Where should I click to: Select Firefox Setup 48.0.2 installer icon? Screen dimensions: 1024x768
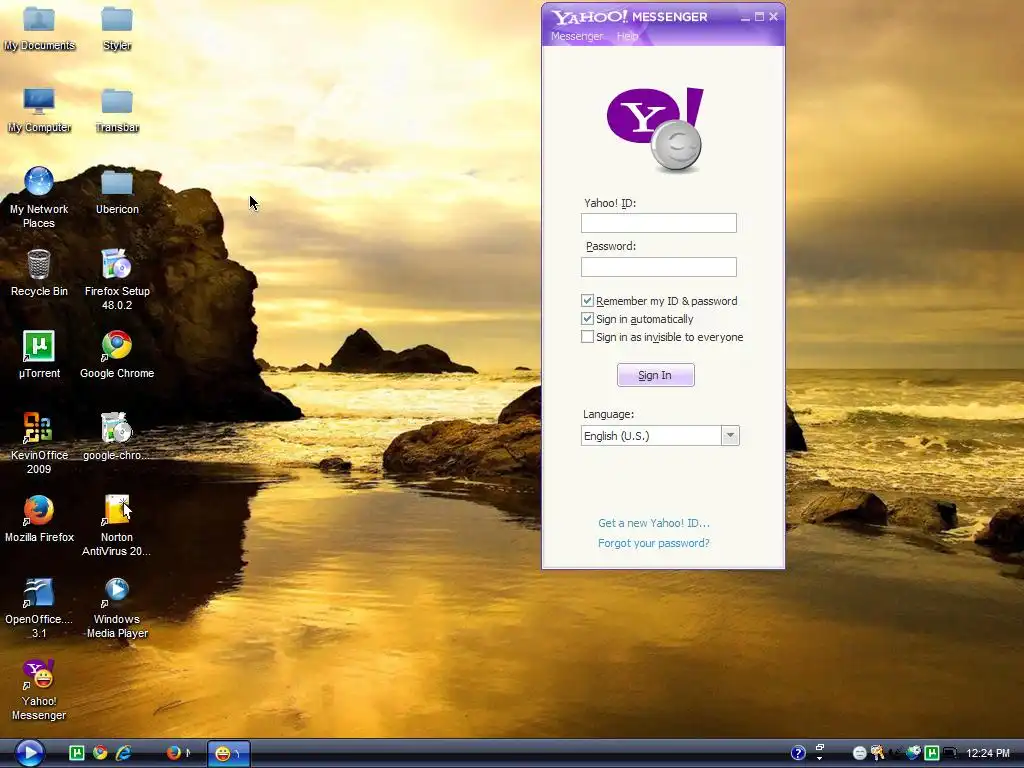117,280
